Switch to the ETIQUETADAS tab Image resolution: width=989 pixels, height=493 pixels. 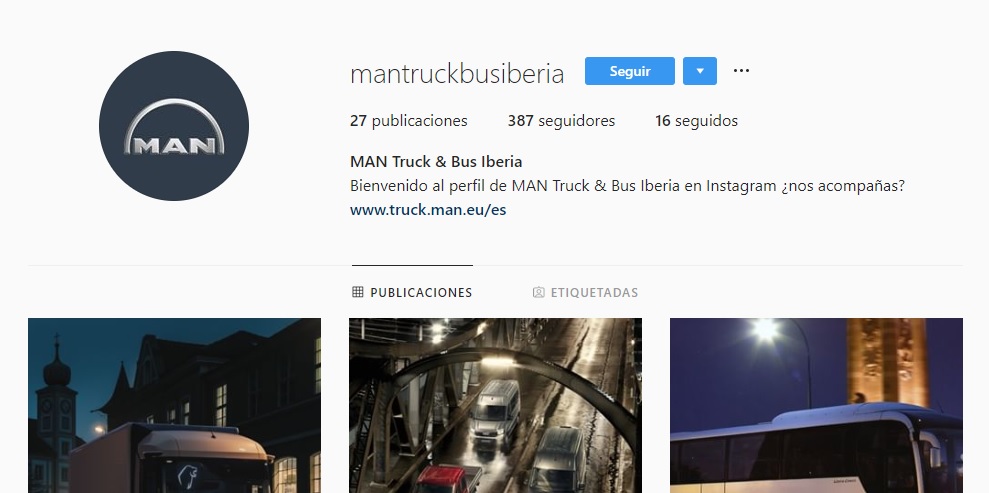586,293
